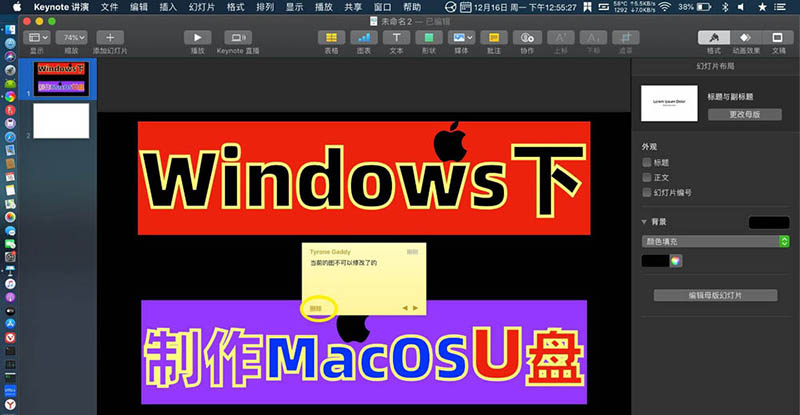800x415 pixels.
Task: Click the master slide layout thumbnail
Action: [x=669, y=103]
